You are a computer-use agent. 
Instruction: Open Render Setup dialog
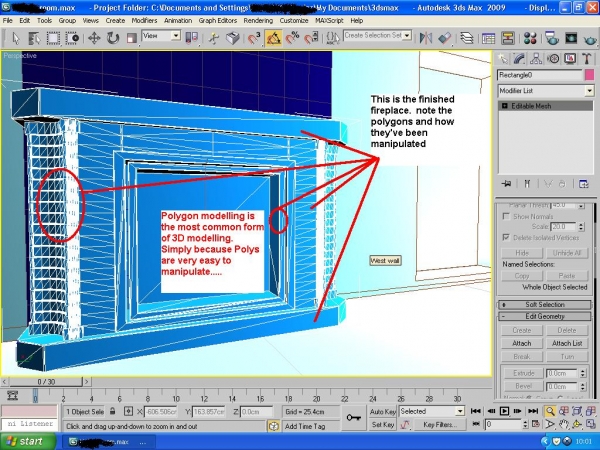[x=552, y=38]
